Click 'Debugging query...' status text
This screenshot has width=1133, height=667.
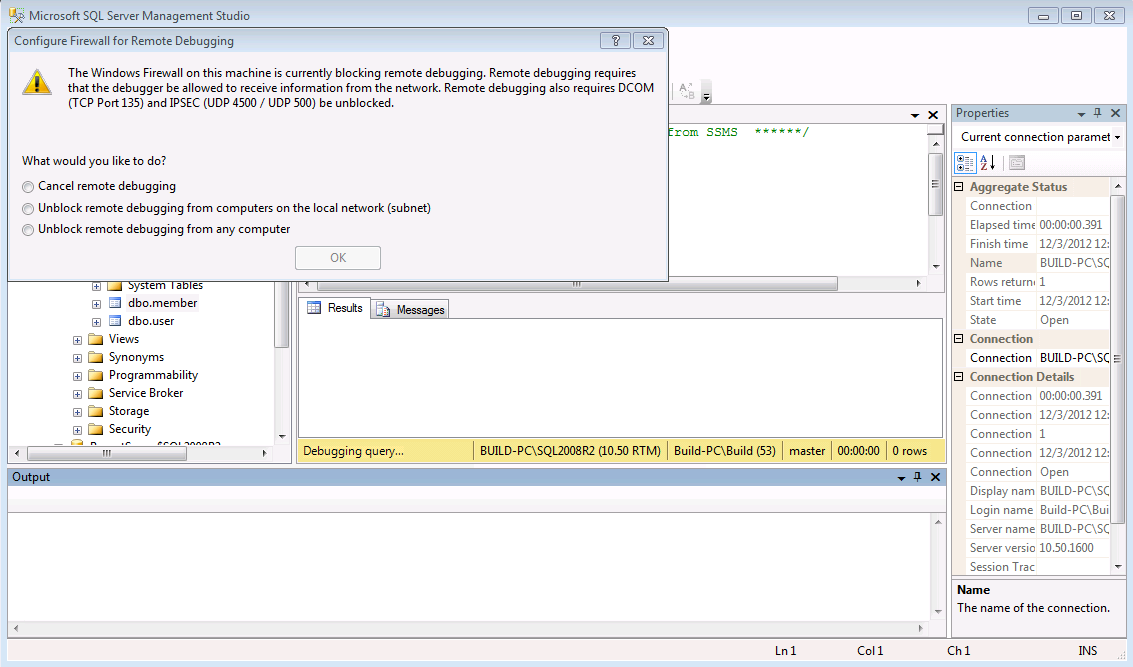pyautogui.click(x=353, y=451)
